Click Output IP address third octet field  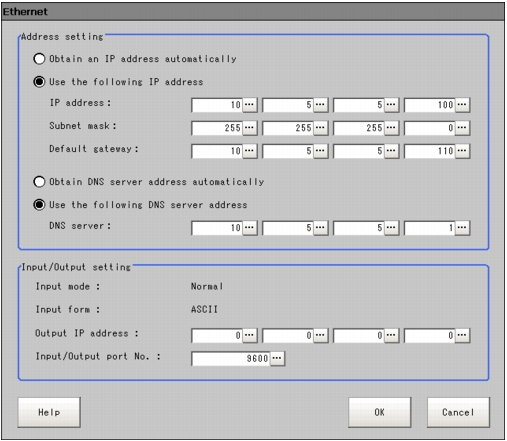pyautogui.click(x=359, y=336)
